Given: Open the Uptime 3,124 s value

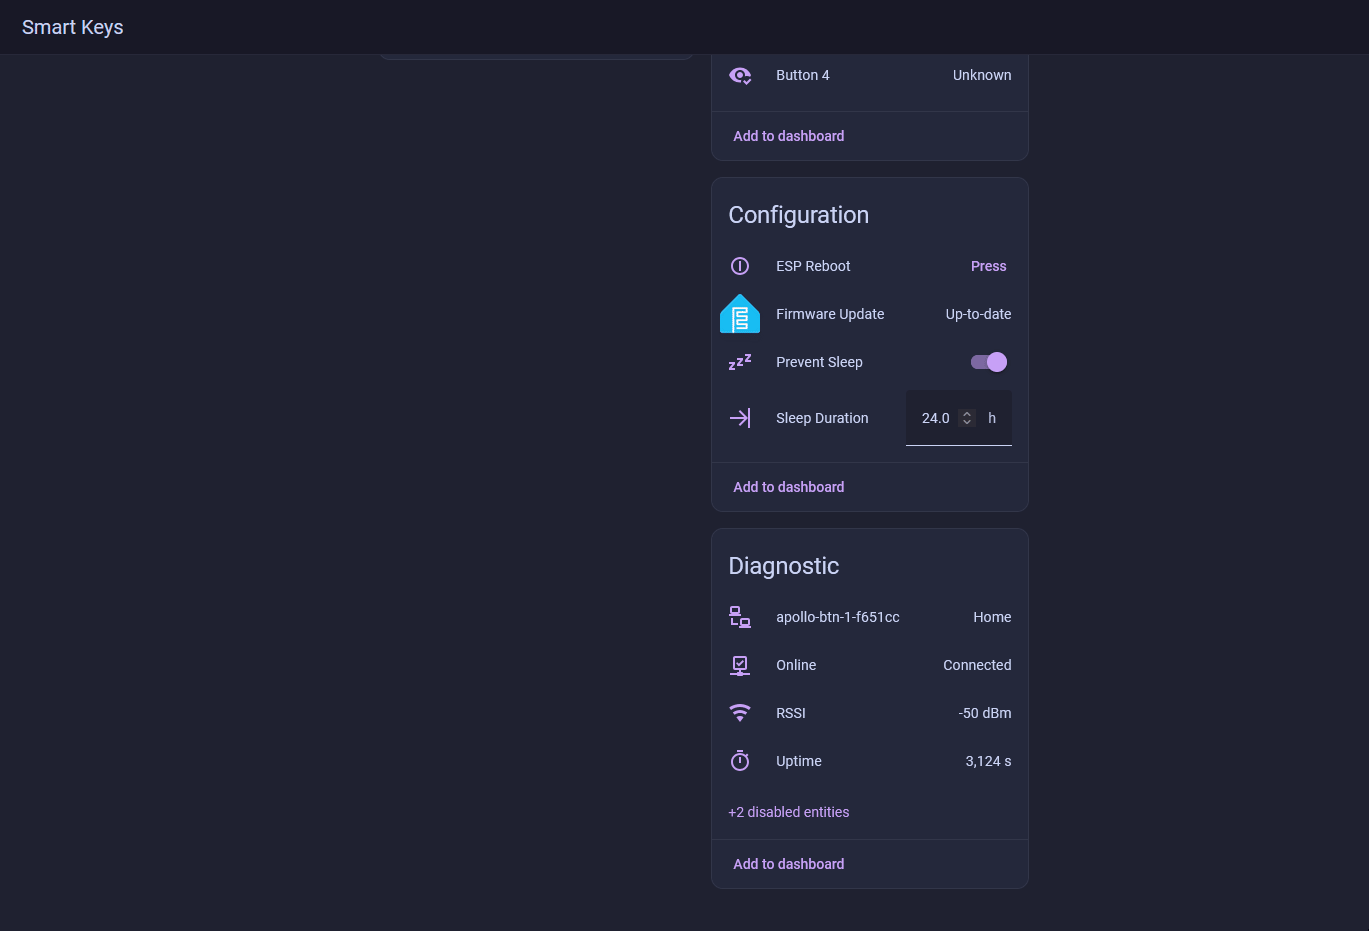Looking at the screenshot, I should tap(988, 761).
